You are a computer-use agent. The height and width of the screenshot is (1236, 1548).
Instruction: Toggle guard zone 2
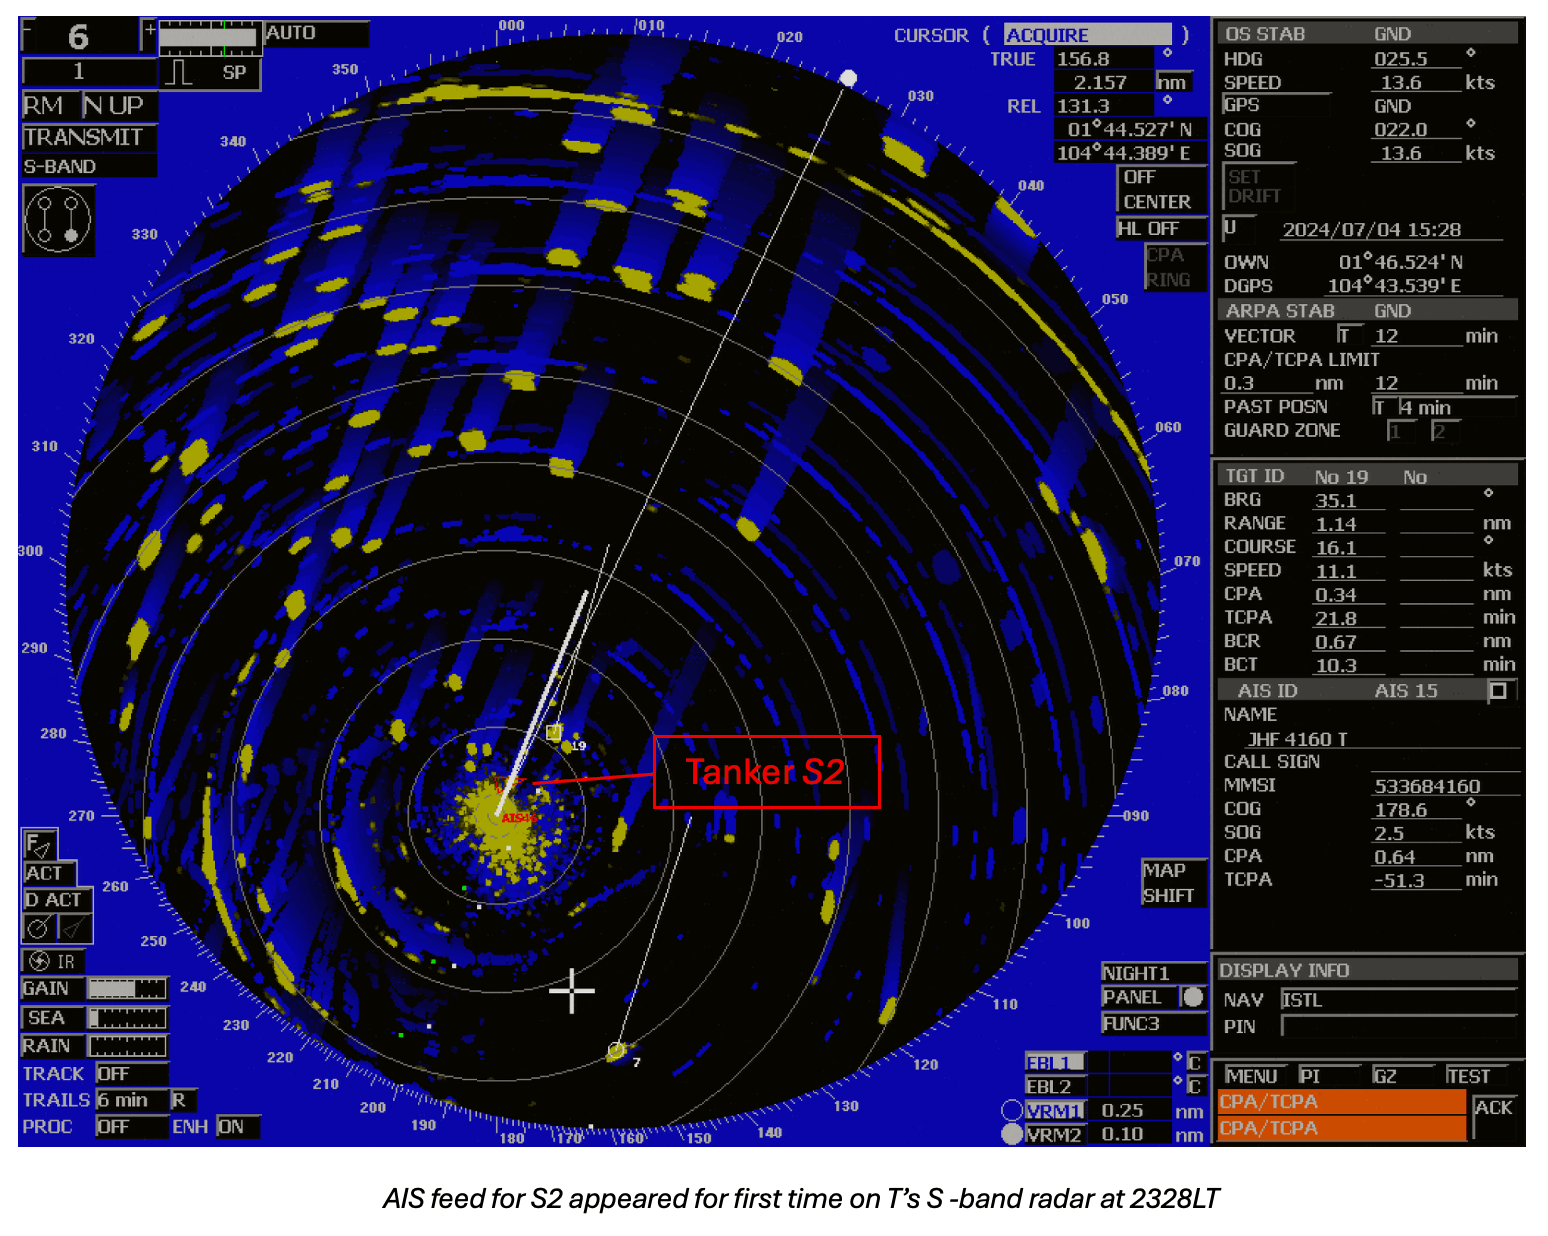(1444, 431)
